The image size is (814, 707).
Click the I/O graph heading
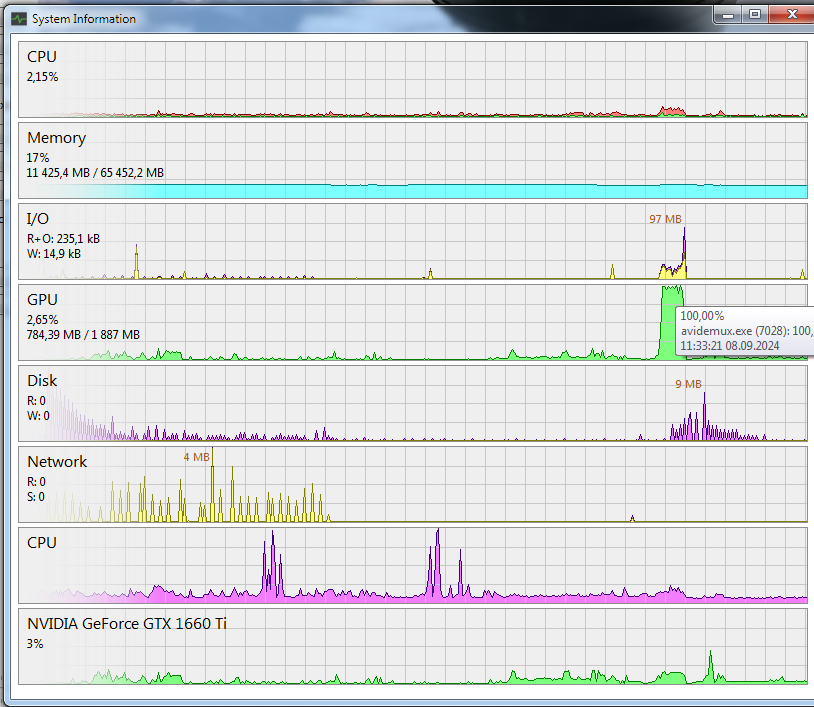click(x=38, y=219)
